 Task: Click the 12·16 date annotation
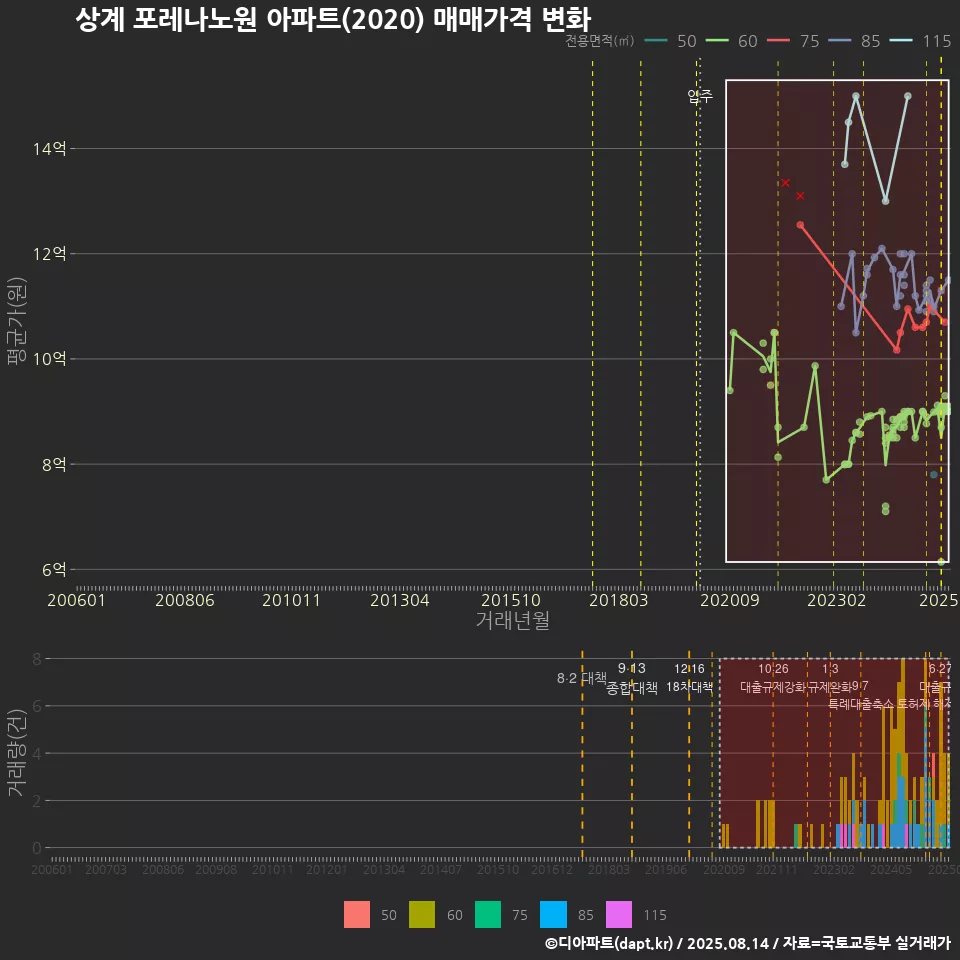click(689, 669)
